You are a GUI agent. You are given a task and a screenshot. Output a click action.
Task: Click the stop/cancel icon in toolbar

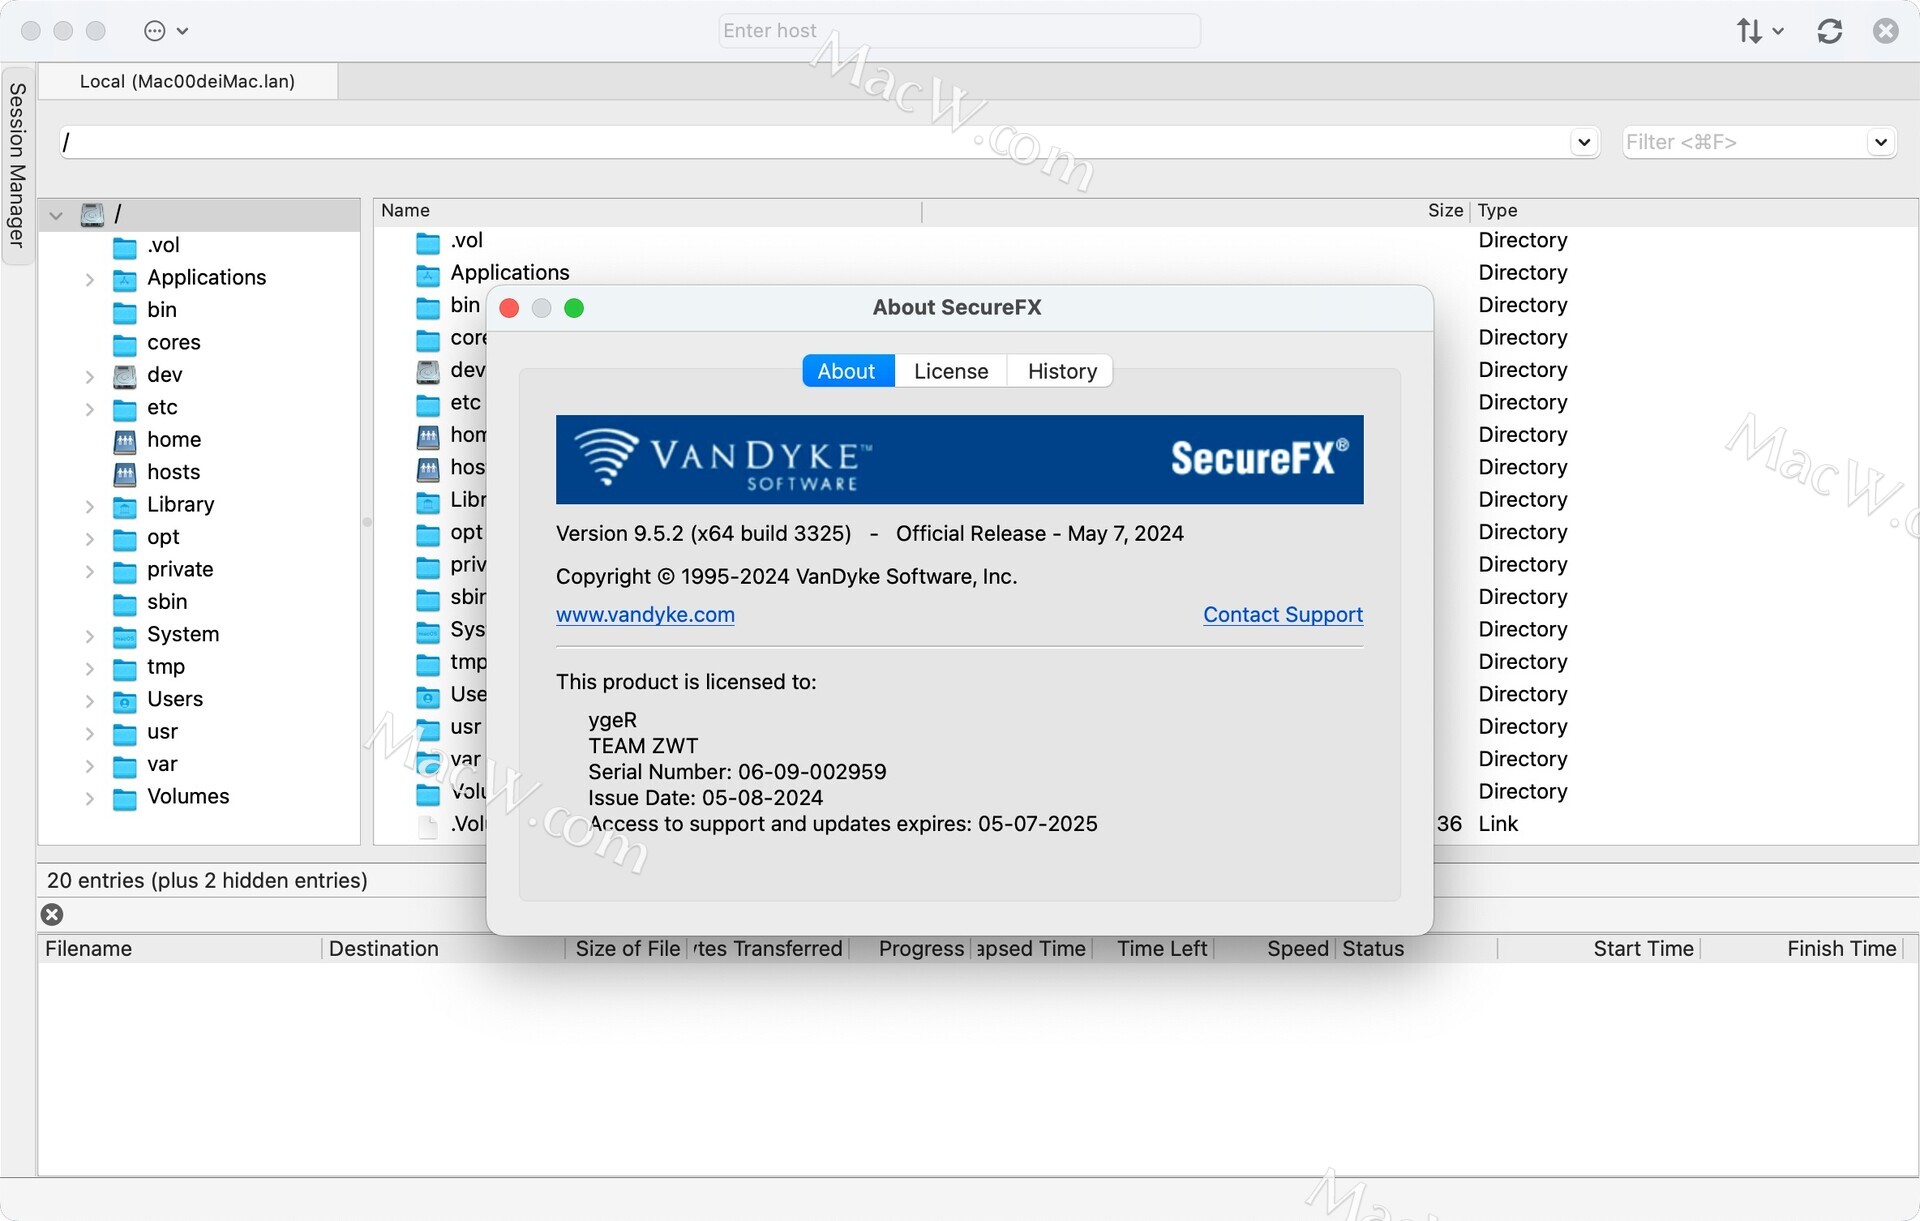click(1885, 31)
